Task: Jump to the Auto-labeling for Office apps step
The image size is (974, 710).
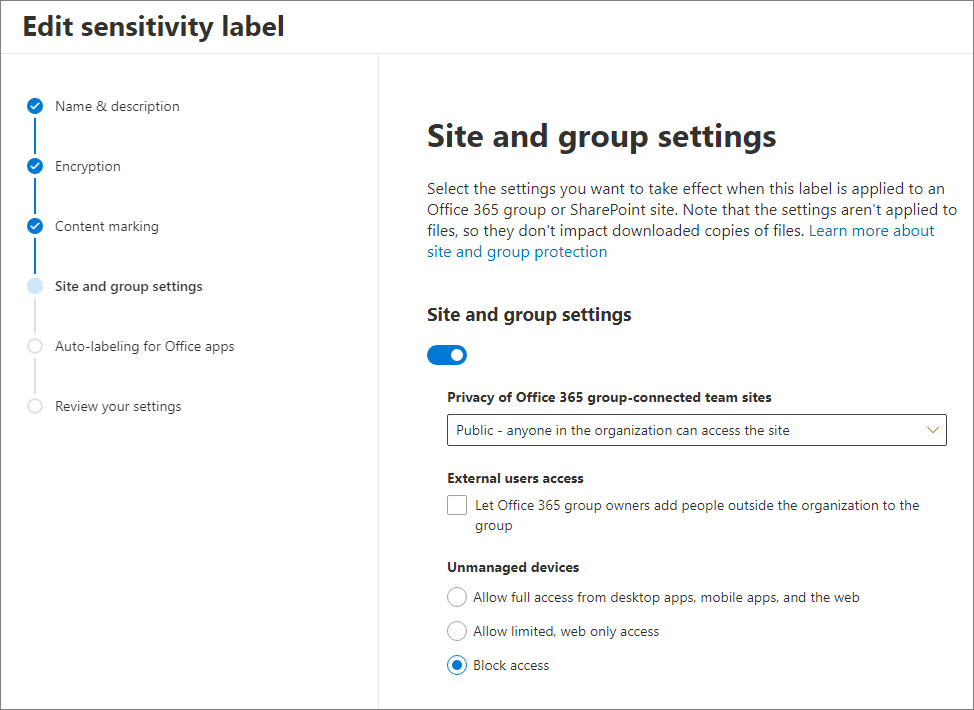Action: 145,346
